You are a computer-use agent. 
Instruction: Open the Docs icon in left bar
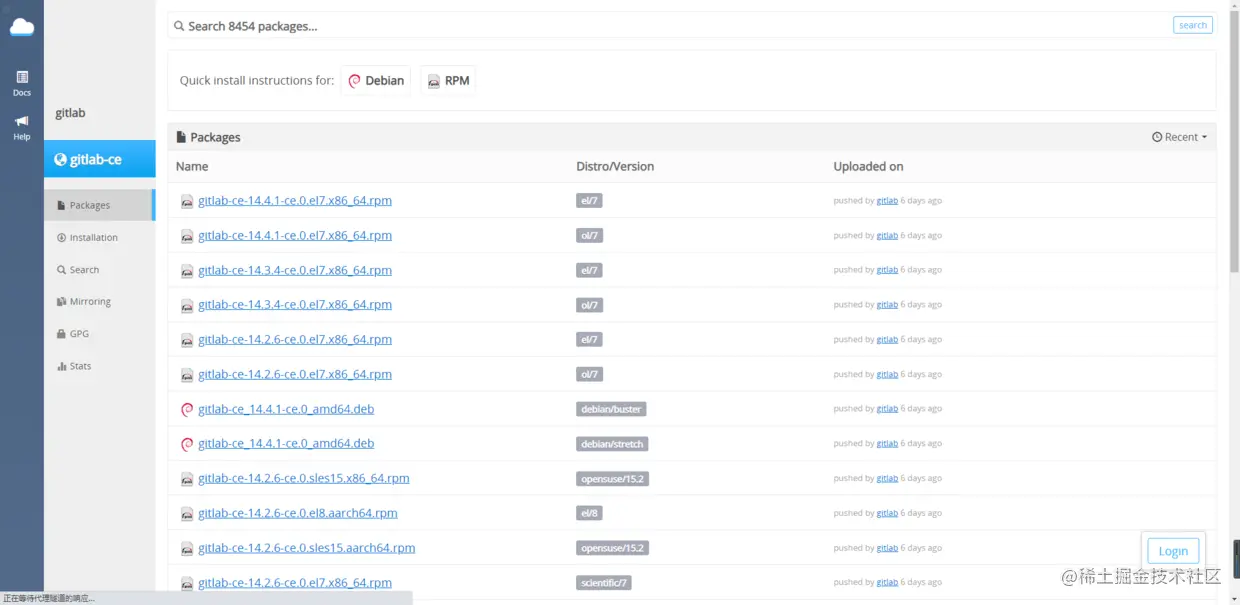tap(22, 83)
